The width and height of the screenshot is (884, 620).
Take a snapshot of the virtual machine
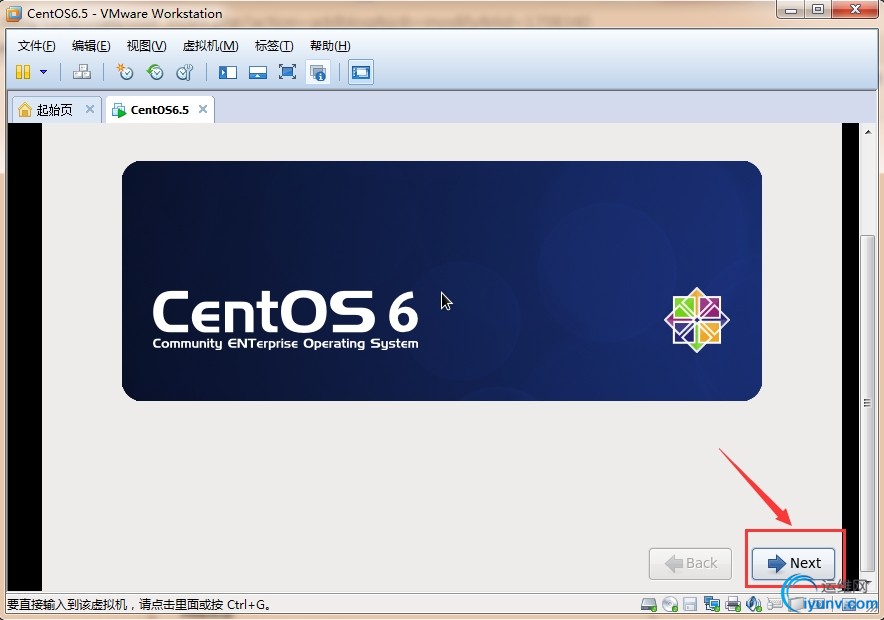(x=125, y=72)
